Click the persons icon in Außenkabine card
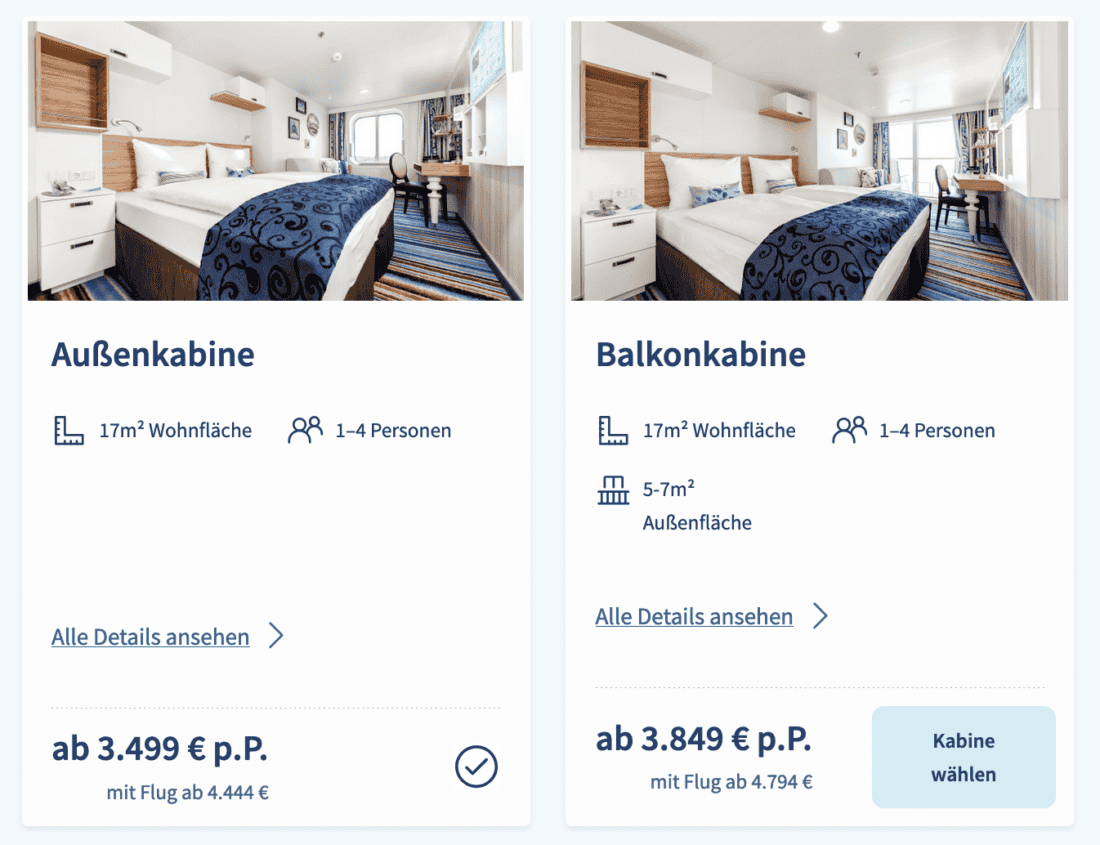Screen dimensions: 1100x845 [x=305, y=431]
